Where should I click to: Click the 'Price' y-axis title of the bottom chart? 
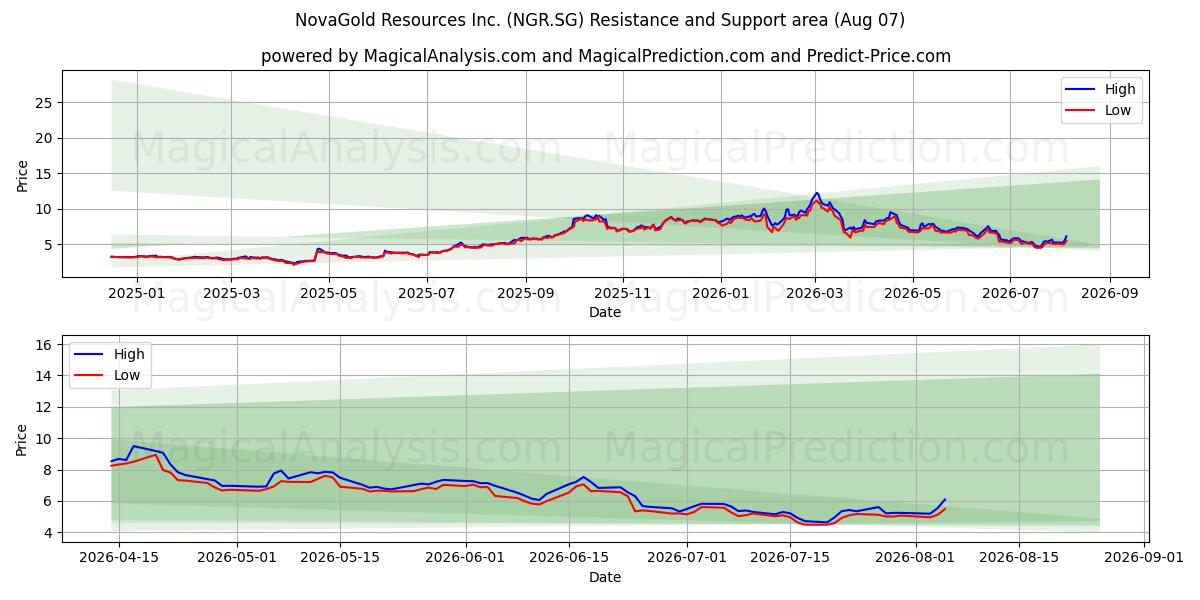pyautogui.click(x=23, y=439)
